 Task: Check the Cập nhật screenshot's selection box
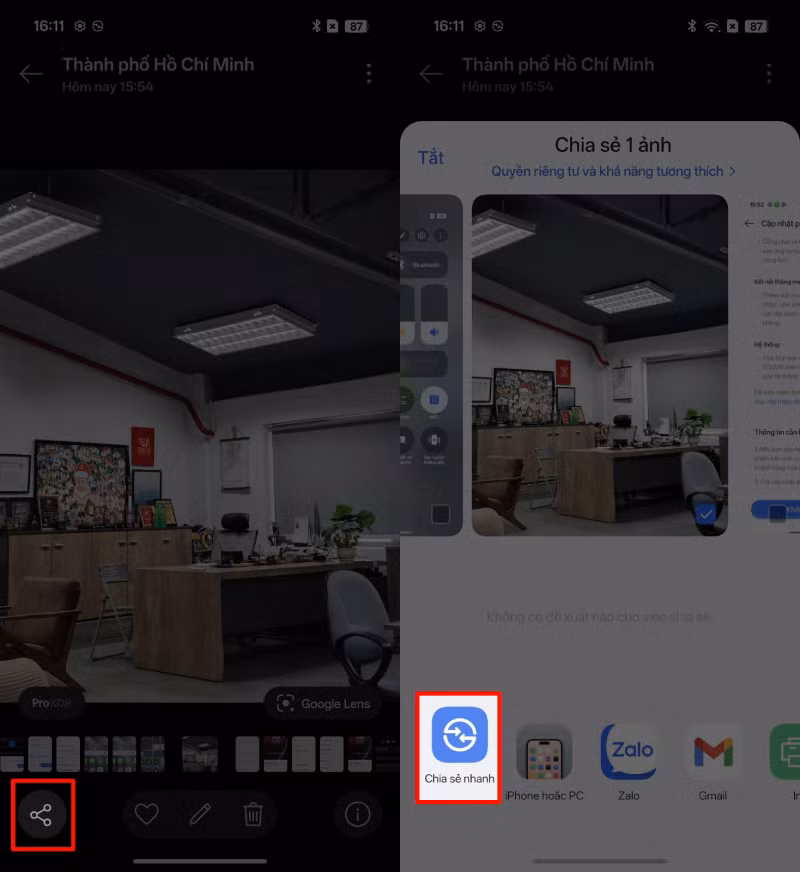coord(776,512)
